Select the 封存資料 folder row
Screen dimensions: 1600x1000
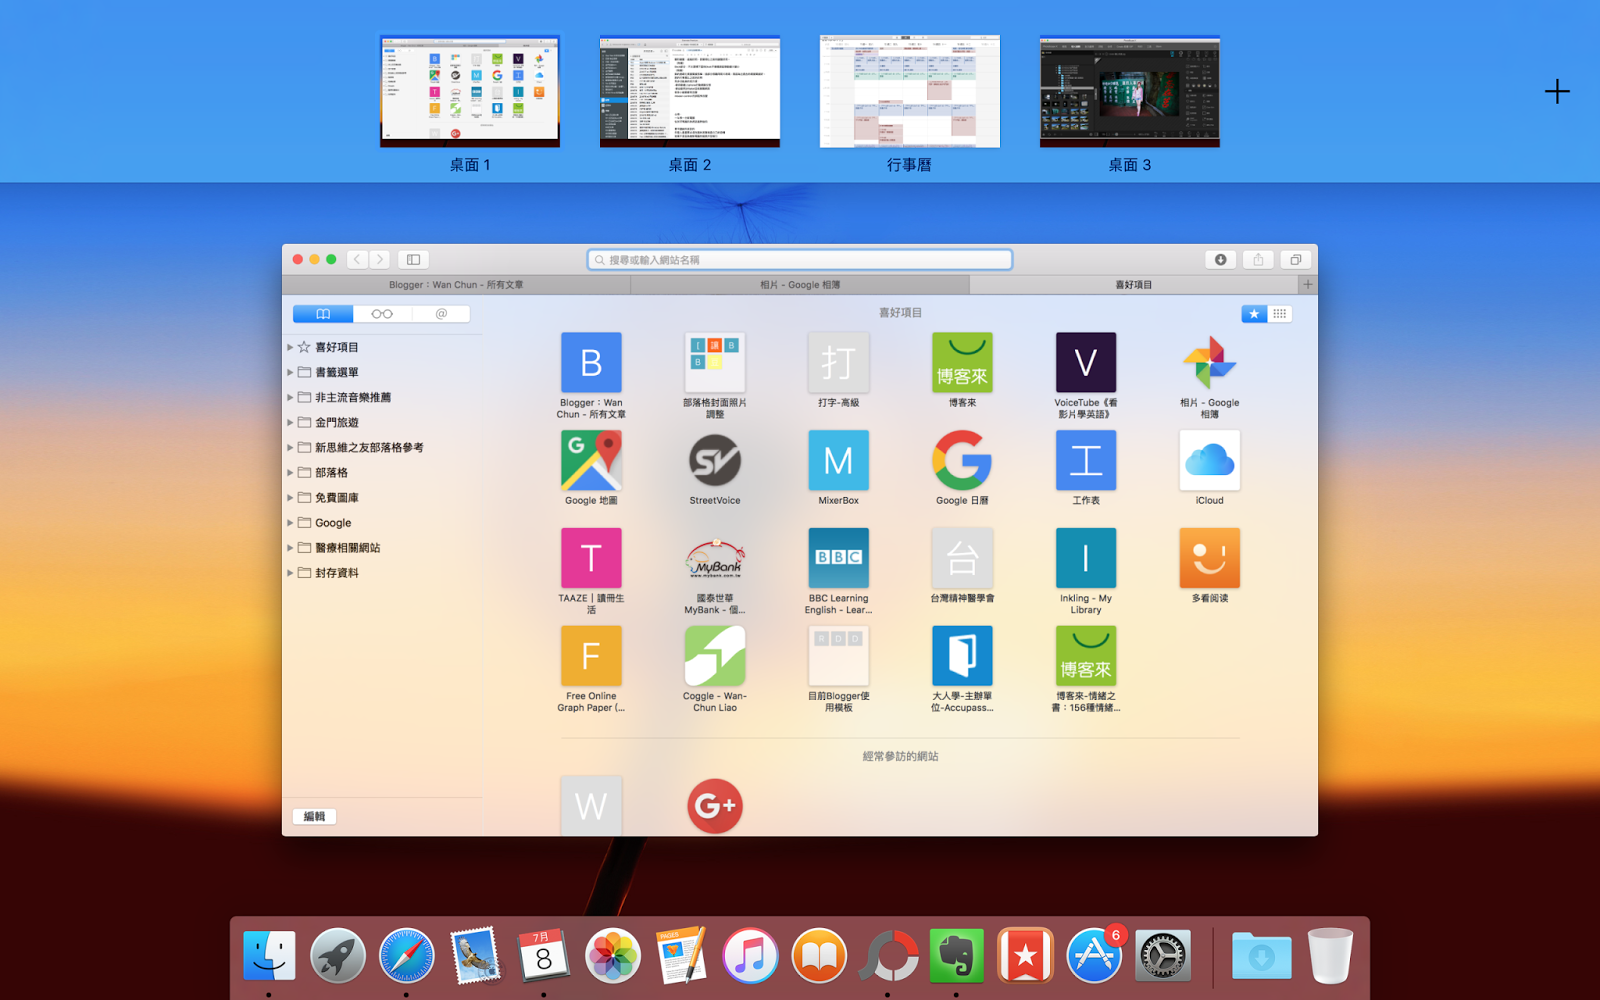pos(383,573)
